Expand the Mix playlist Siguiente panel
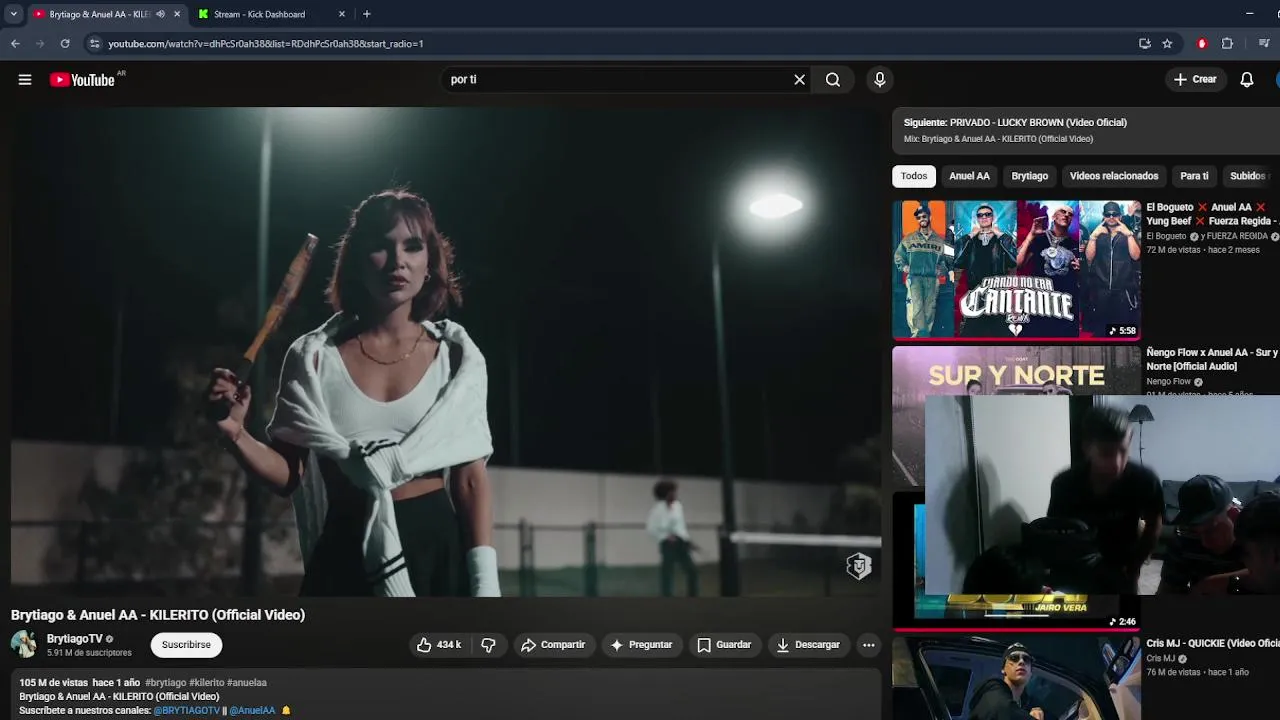This screenshot has height=720, width=1280. pyautogui.click(x=1086, y=130)
